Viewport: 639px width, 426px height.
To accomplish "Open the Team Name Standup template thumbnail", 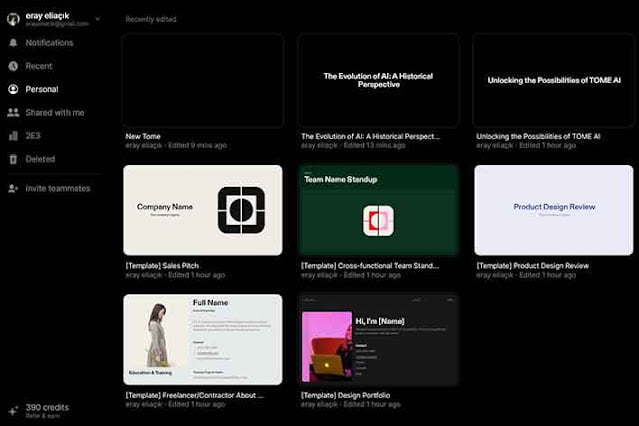I will point(379,210).
